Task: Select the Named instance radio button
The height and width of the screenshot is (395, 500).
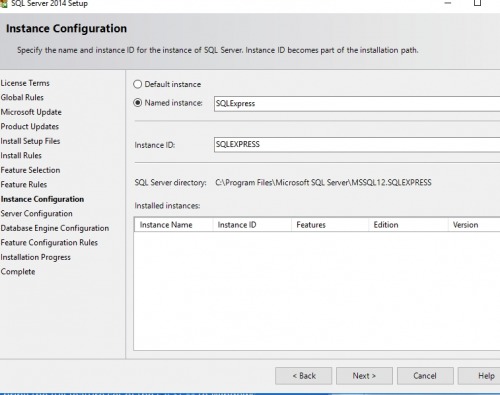Action: point(138,103)
